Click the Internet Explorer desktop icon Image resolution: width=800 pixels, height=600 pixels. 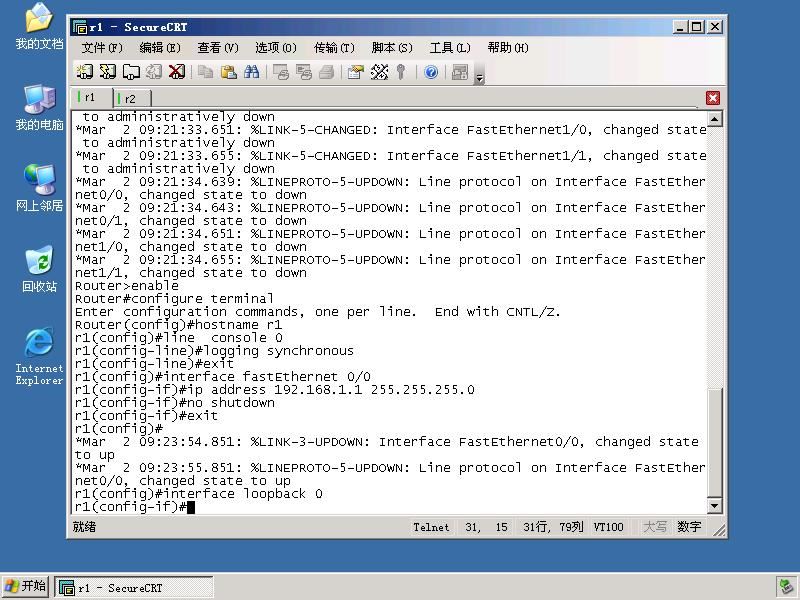coord(39,356)
